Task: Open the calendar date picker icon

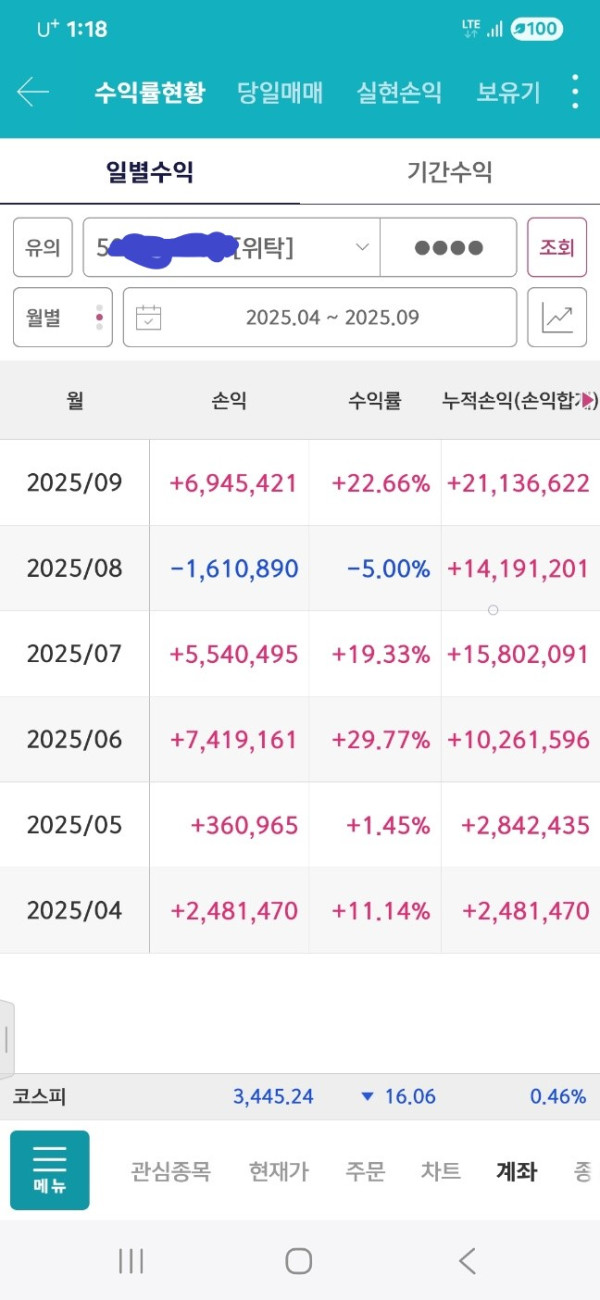Action: (148, 318)
